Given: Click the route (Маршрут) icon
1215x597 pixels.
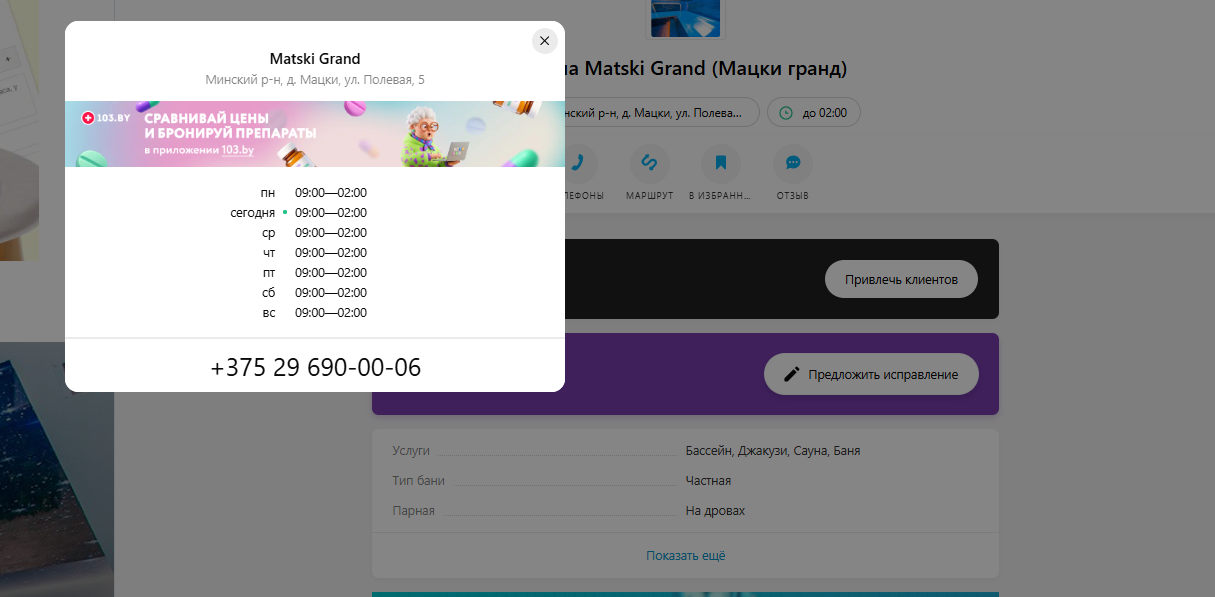Looking at the screenshot, I should [649, 163].
